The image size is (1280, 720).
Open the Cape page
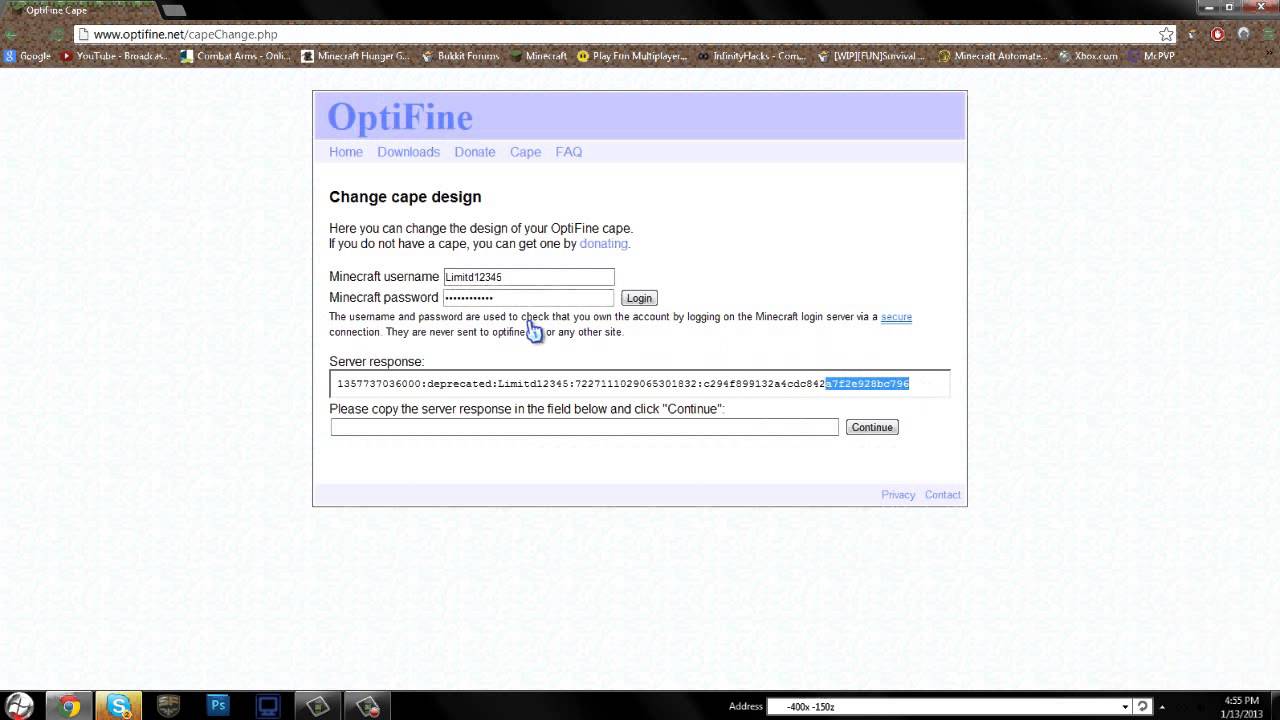coord(525,152)
